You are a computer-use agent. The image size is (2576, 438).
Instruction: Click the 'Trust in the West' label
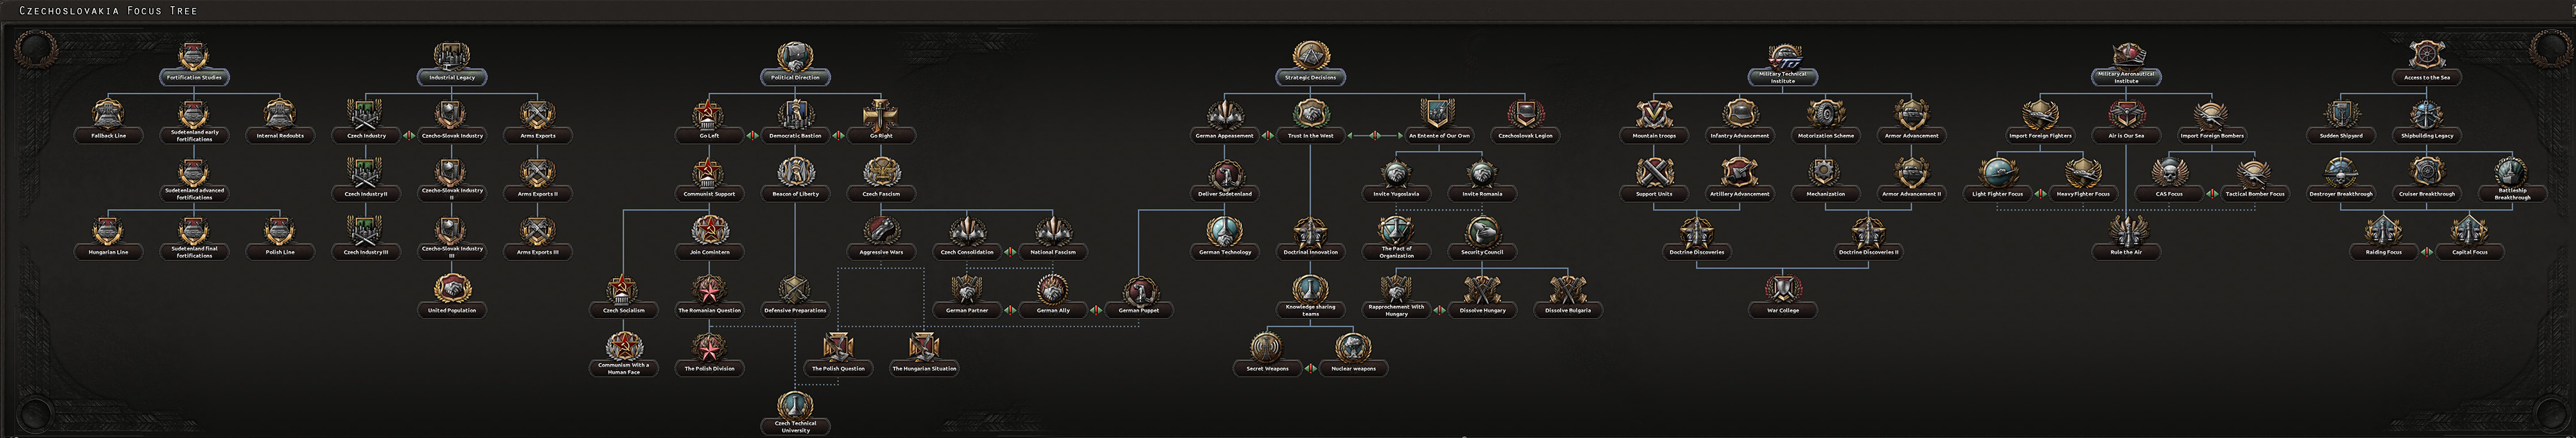click(1310, 135)
